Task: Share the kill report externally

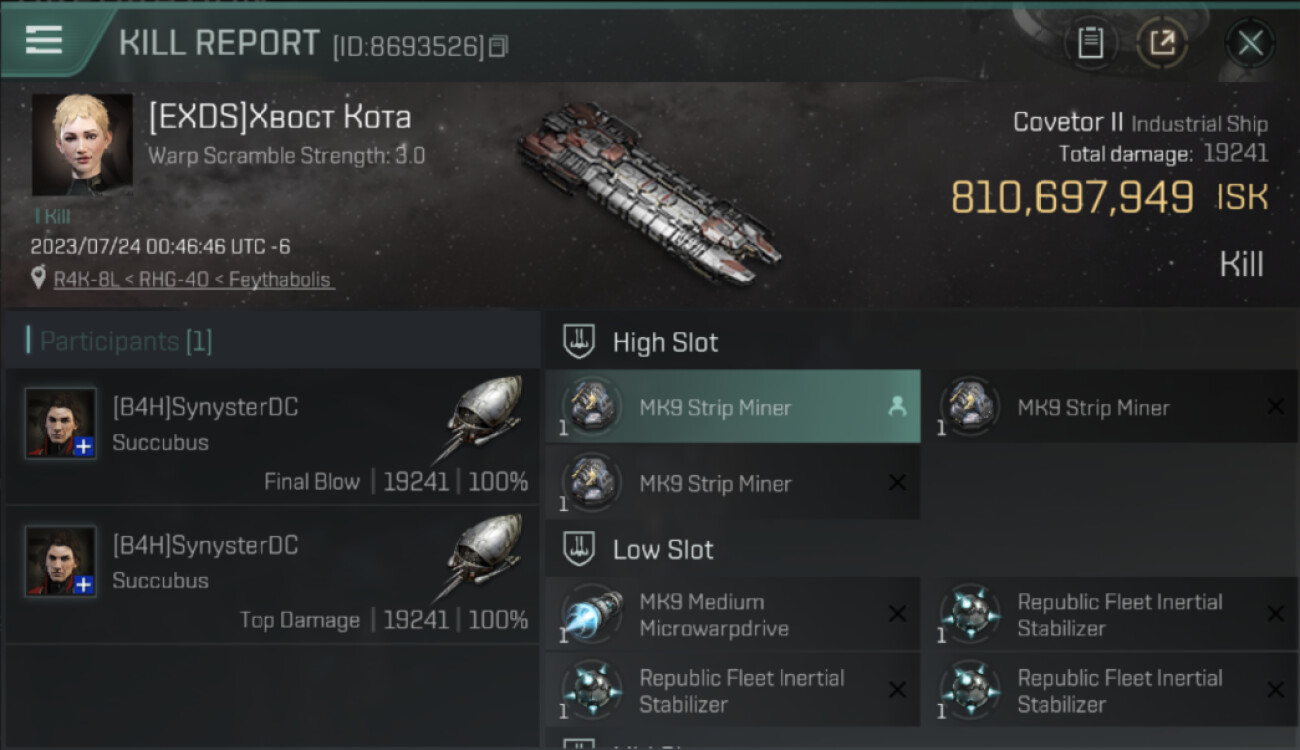Action: (x=1161, y=43)
